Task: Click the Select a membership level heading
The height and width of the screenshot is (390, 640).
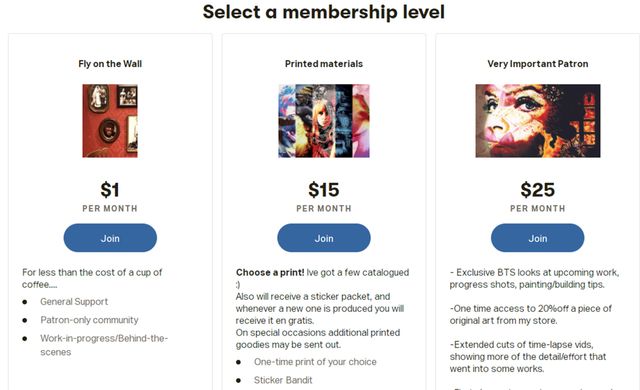Action: pos(324,12)
